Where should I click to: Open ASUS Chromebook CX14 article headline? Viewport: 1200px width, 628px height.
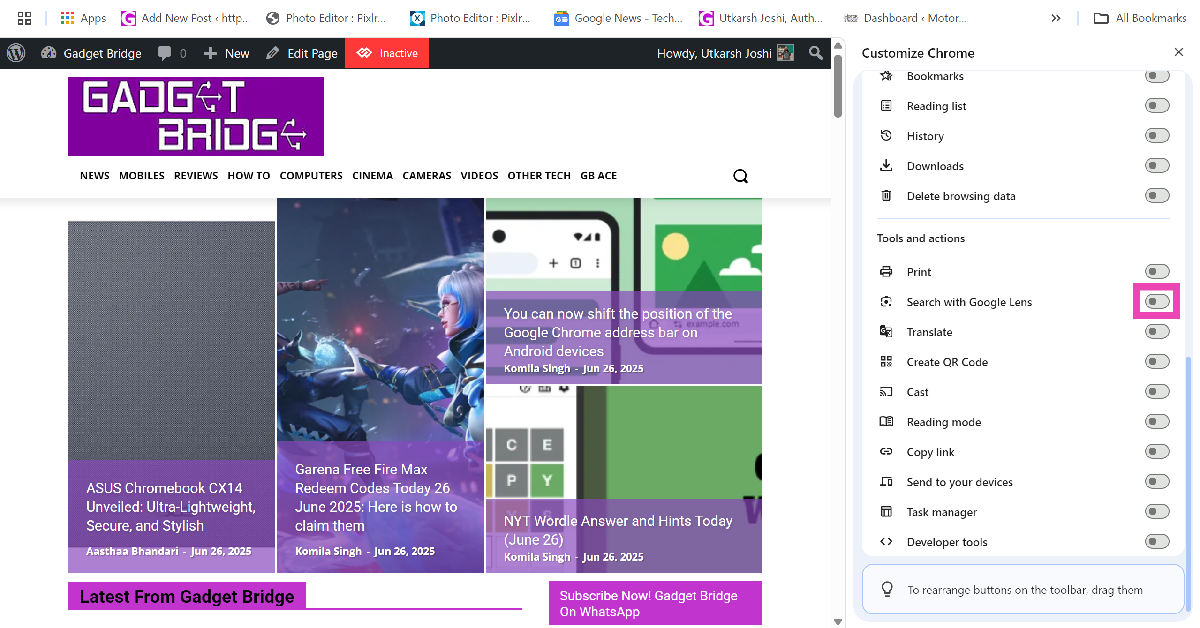click(170, 507)
